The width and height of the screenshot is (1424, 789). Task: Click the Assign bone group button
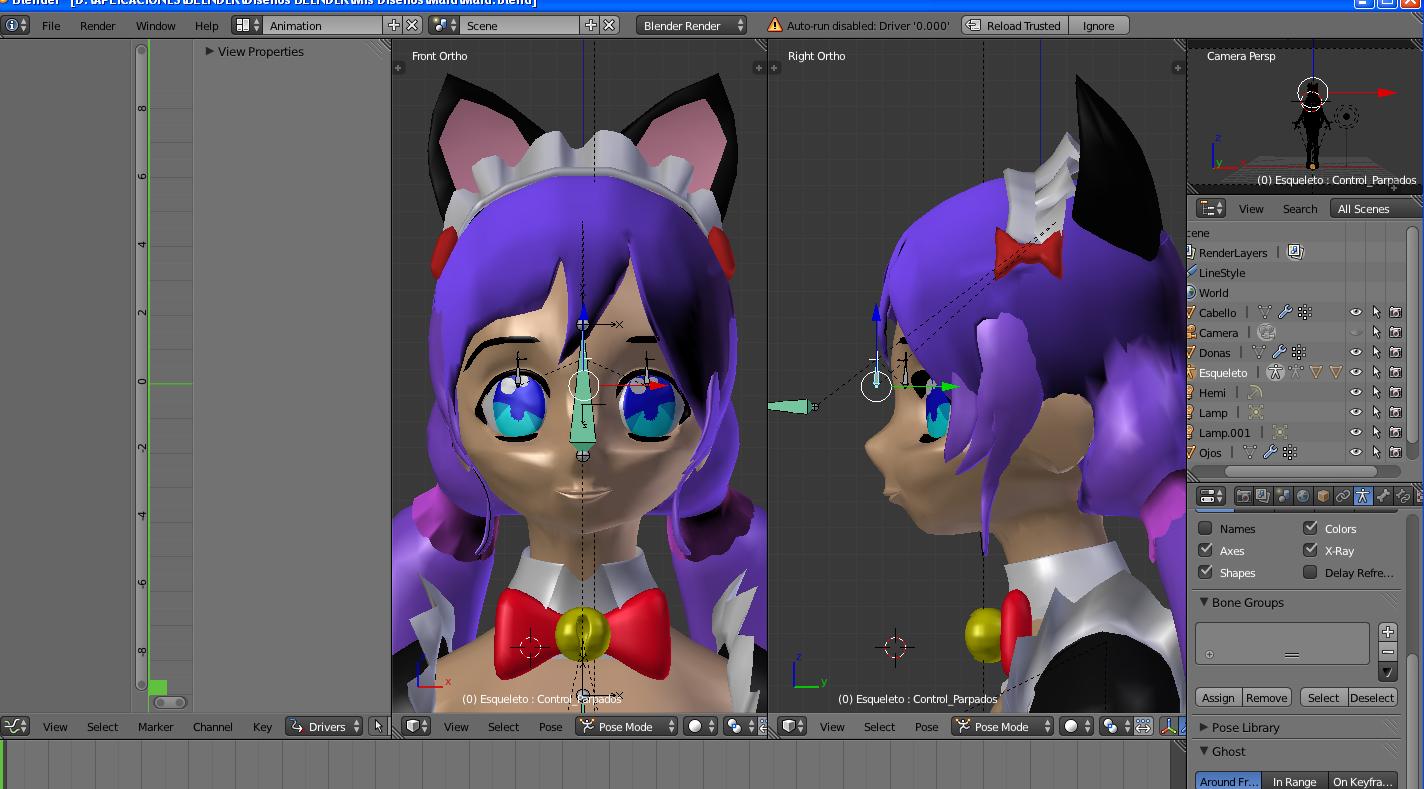point(1218,697)
